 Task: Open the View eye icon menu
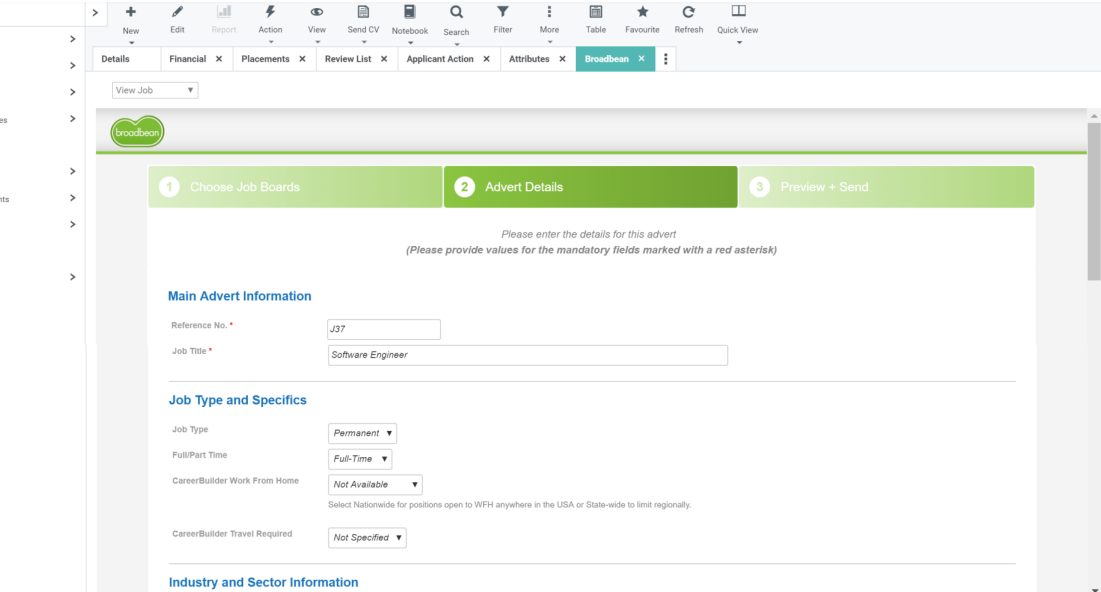317,12
